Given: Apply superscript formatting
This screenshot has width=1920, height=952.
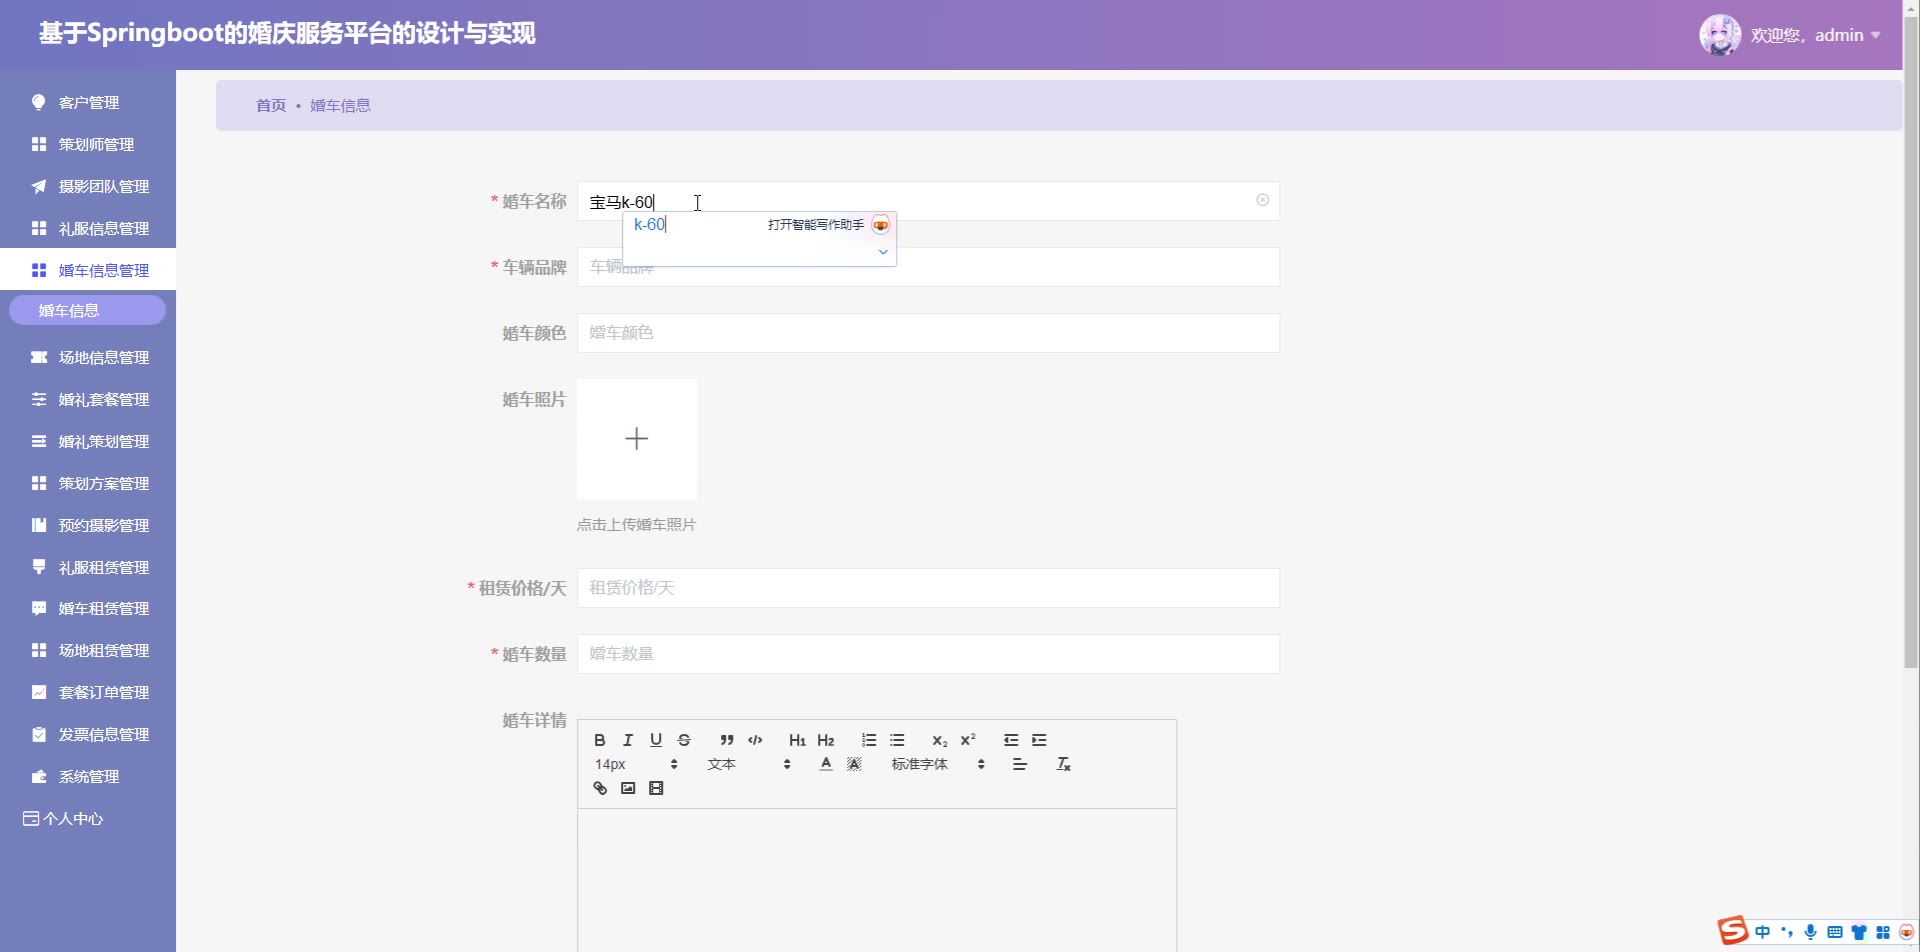Looking at the screenshot, I should pyautogui.click(x=968, y=740).
